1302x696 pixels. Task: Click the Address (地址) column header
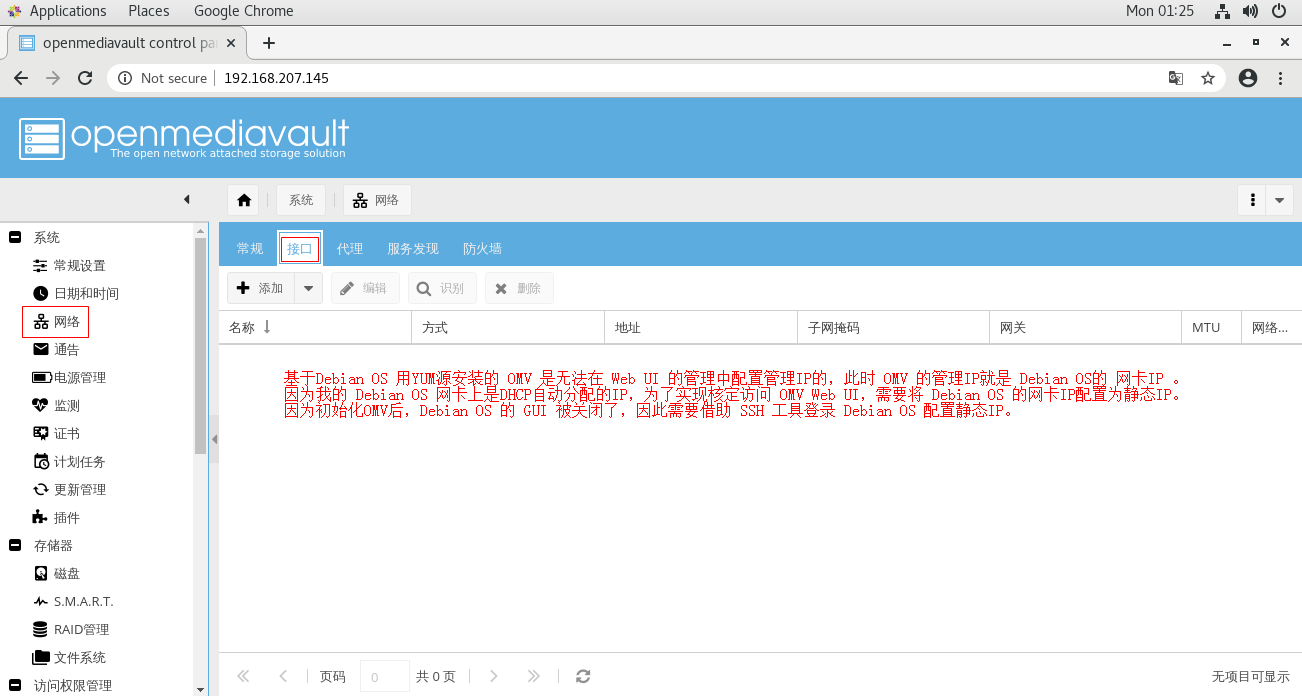[701, 327]
